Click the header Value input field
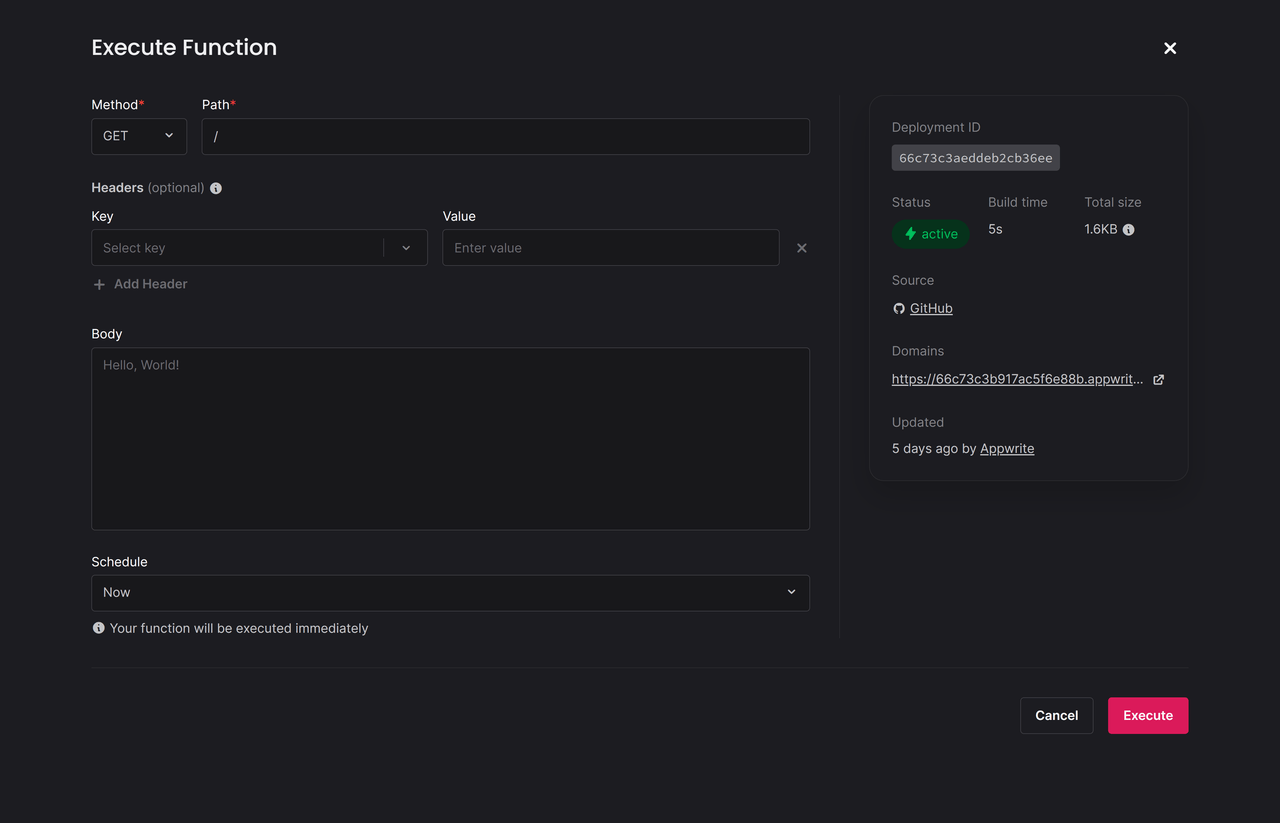Image resolution: width=1280 pixels, height=823 pixels. tap(610, 248)
